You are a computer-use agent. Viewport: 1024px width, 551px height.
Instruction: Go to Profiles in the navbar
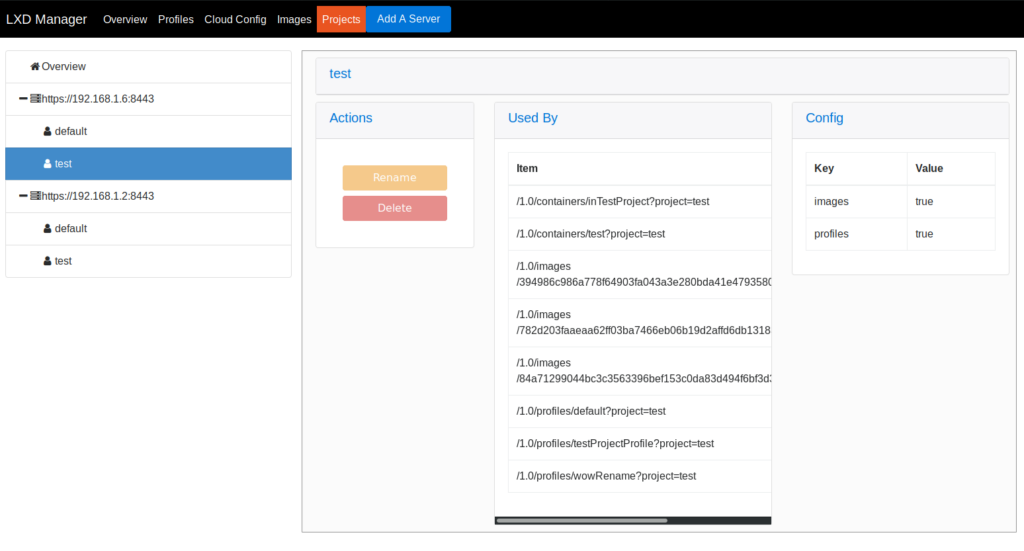pos(176,20)
